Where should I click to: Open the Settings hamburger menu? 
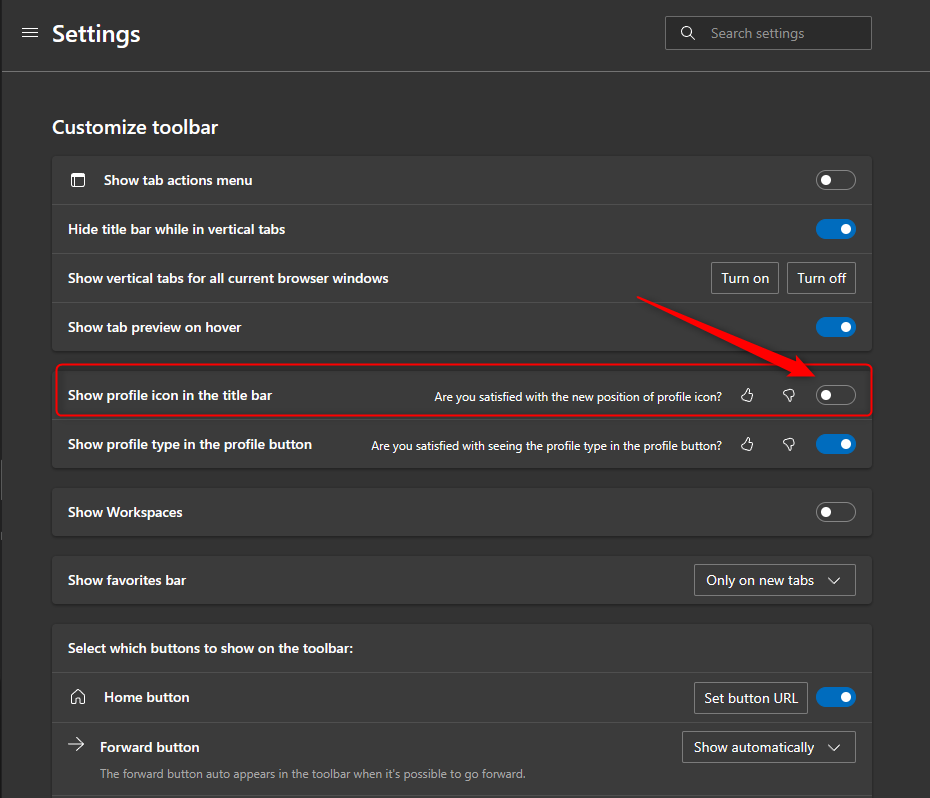[x=29, y=32]
